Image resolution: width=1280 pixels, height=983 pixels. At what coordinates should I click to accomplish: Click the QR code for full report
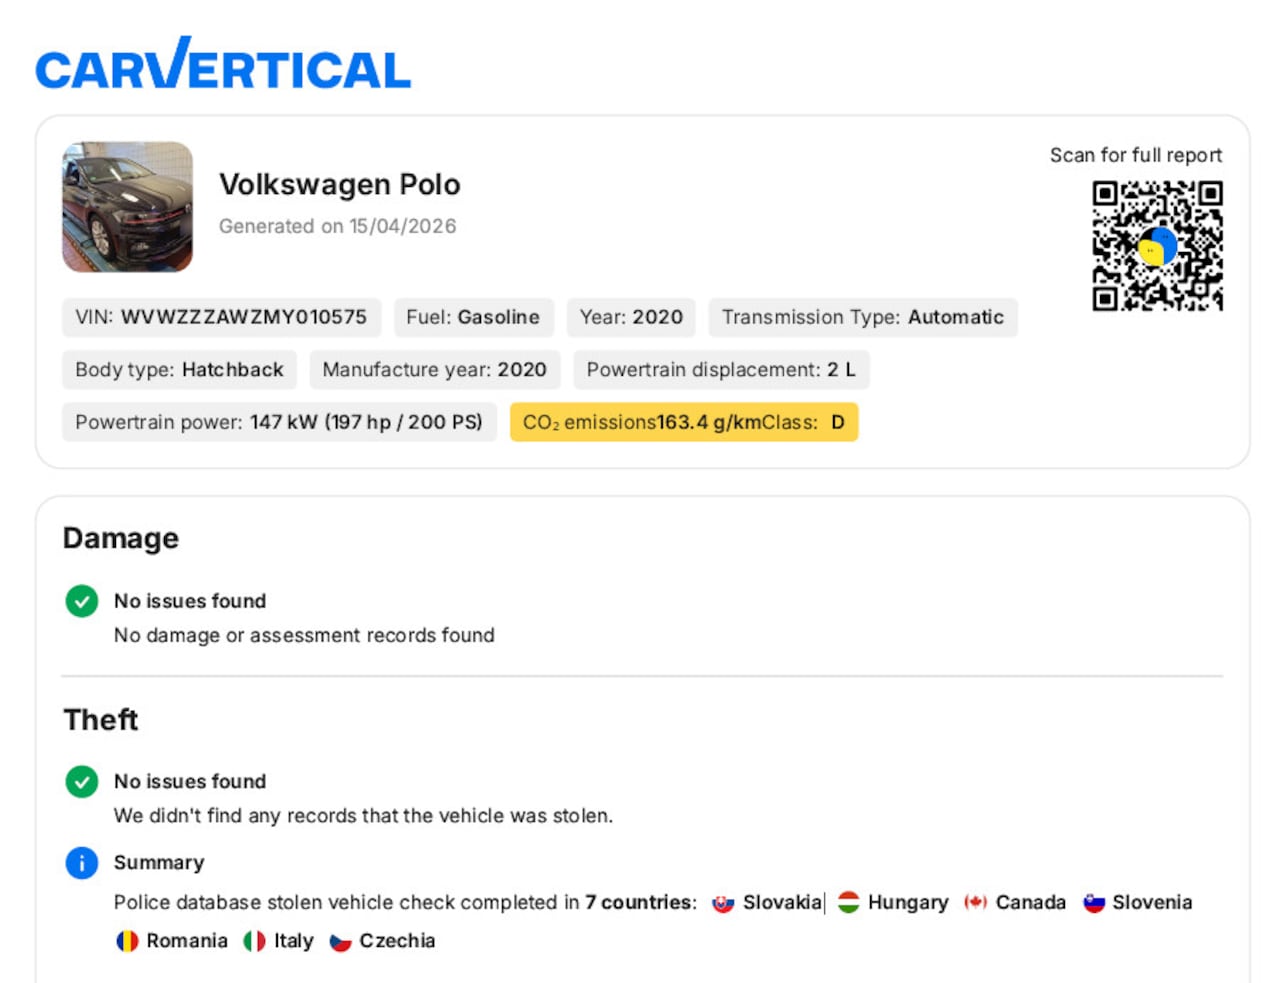pyautogui.click(x=1157, y=246)
